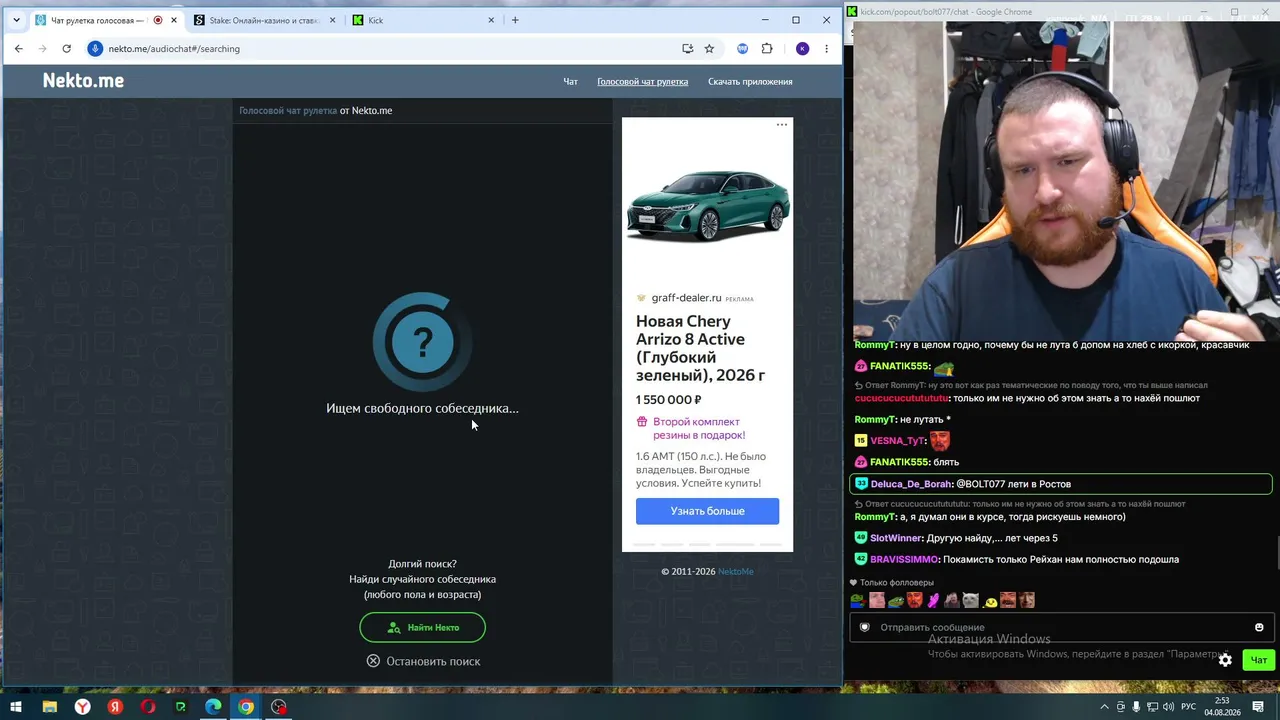Reload the Nekto.me page
Screen dimensions: 1280x720
[66, 48]
